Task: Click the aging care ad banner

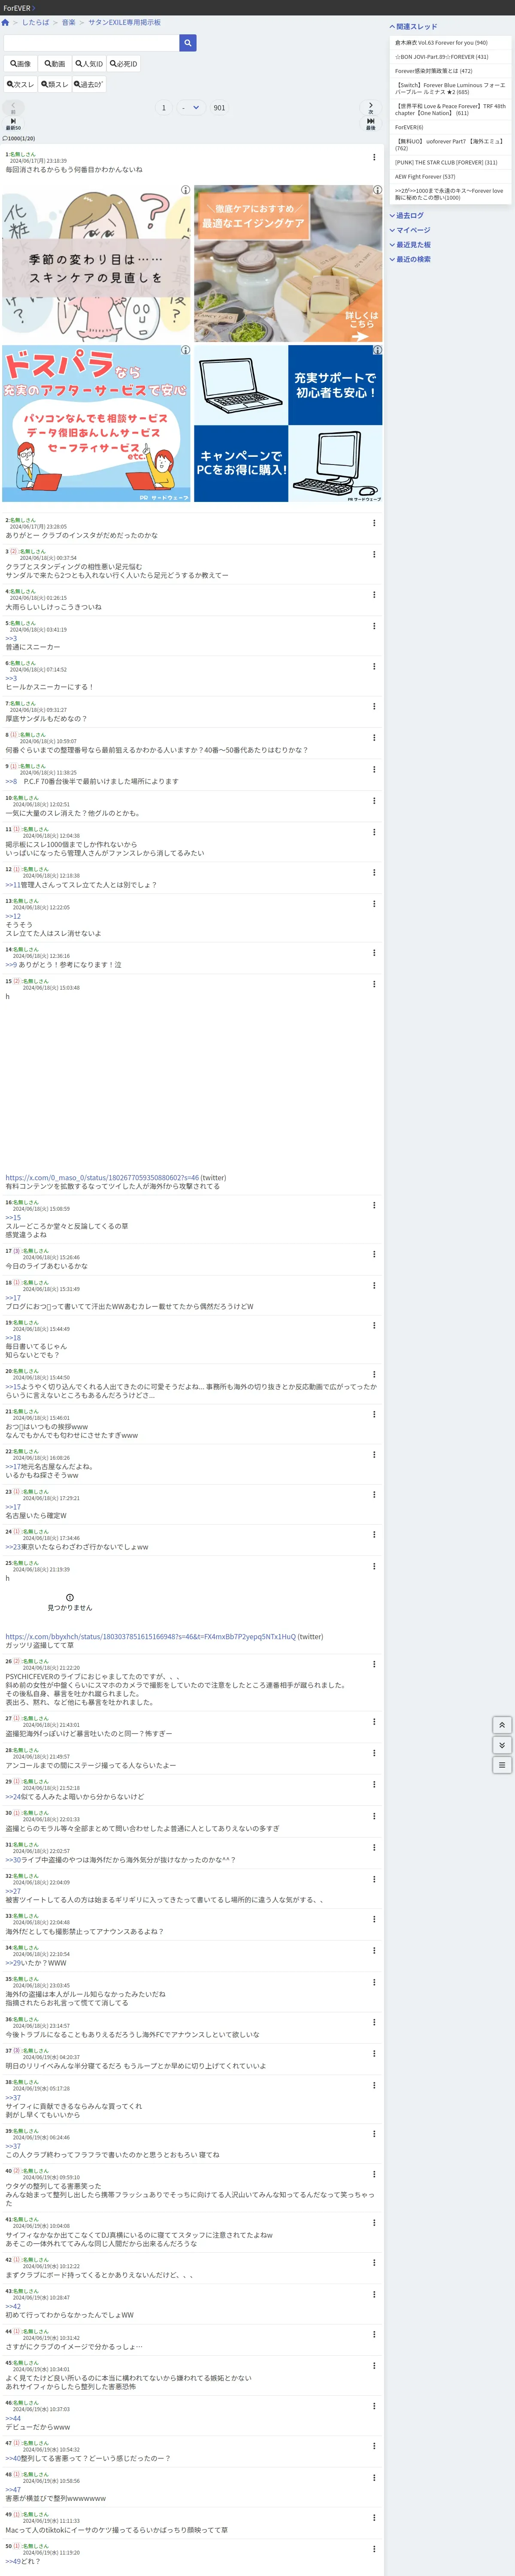Action: (x=288, y=263)
